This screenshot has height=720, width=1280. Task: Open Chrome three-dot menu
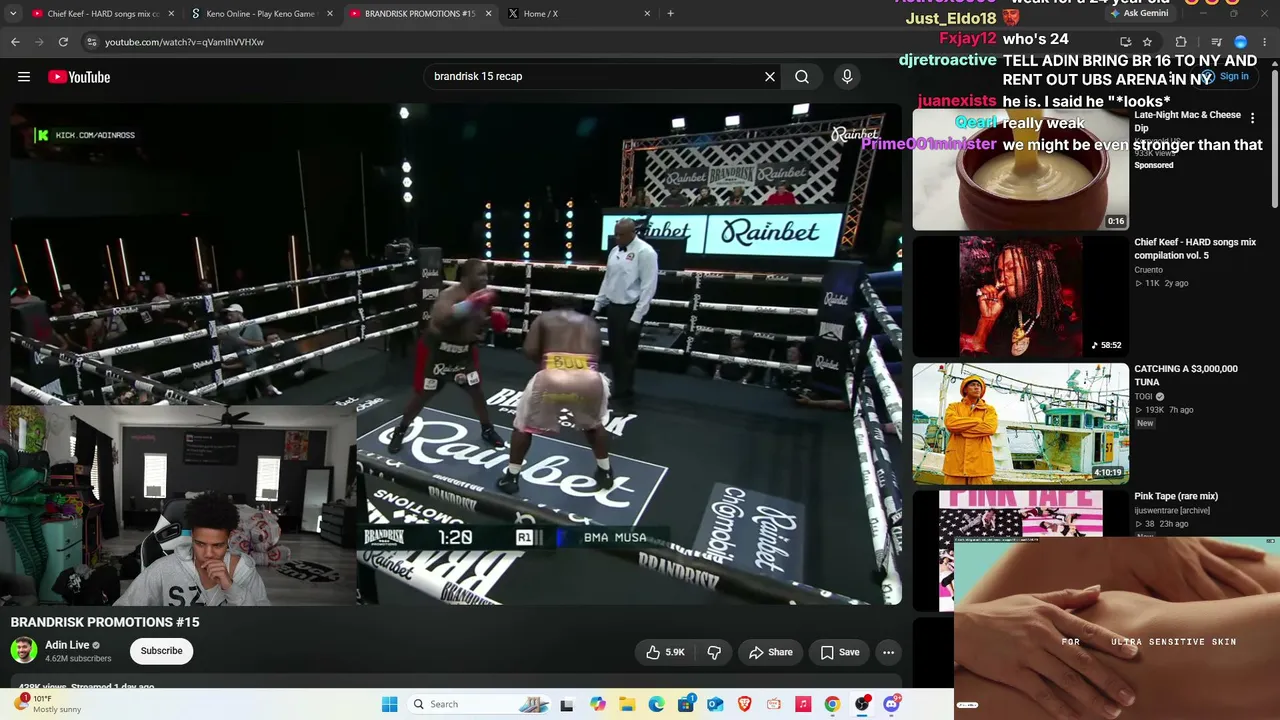pos(1265,42)
